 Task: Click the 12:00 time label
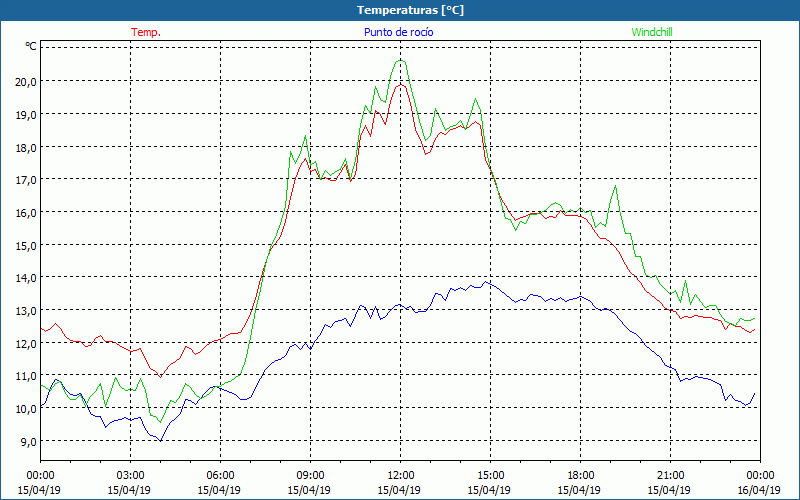(x=401, y=475)
